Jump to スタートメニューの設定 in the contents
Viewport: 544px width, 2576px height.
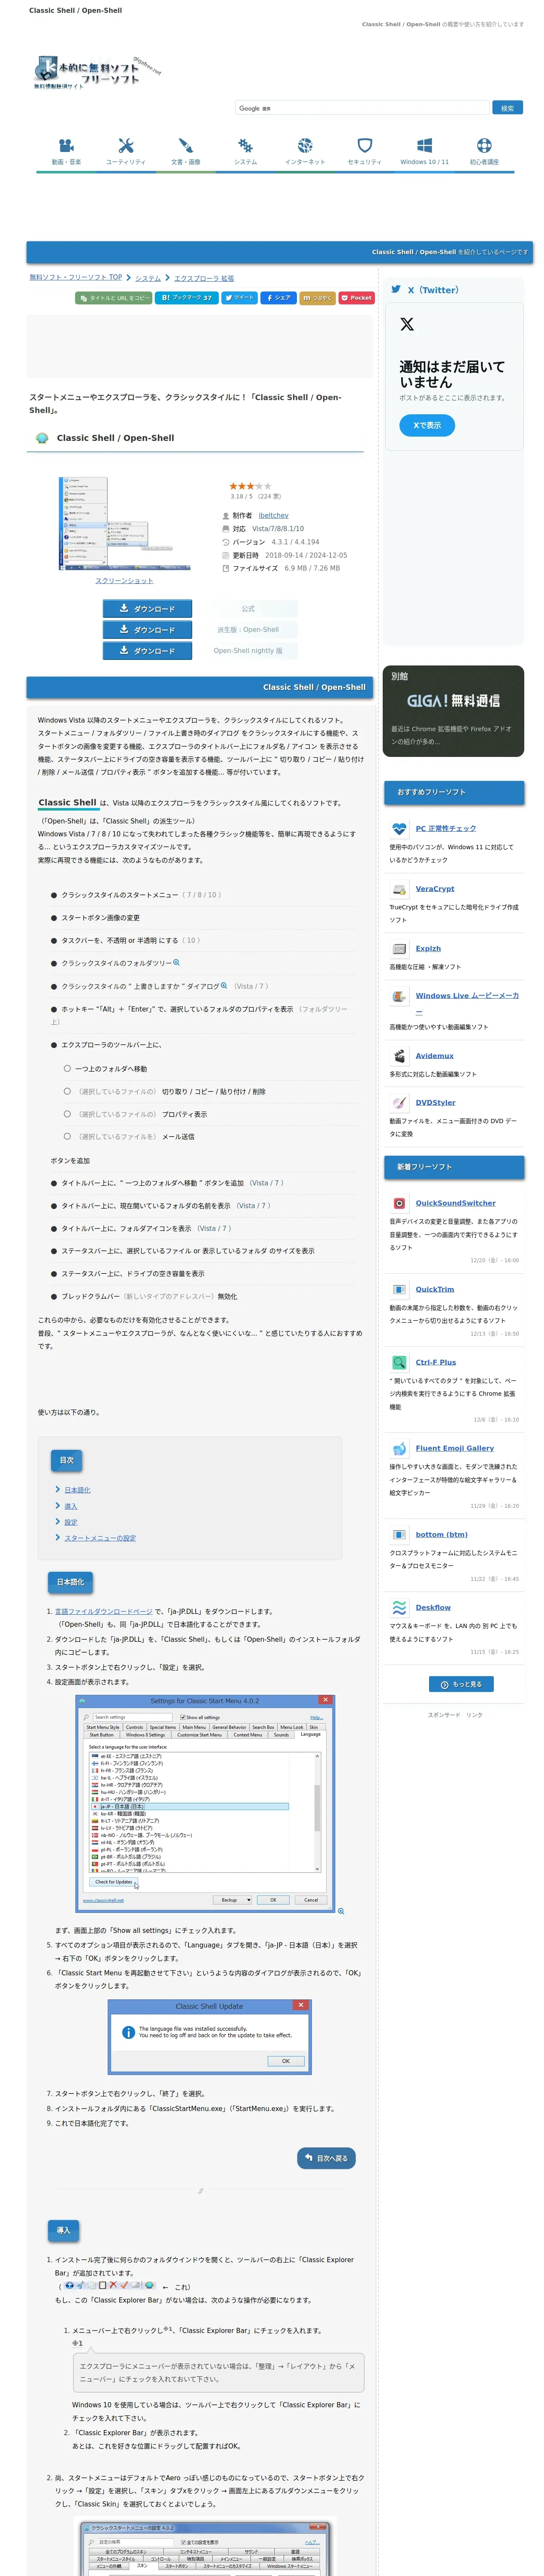pos(100,1538)
